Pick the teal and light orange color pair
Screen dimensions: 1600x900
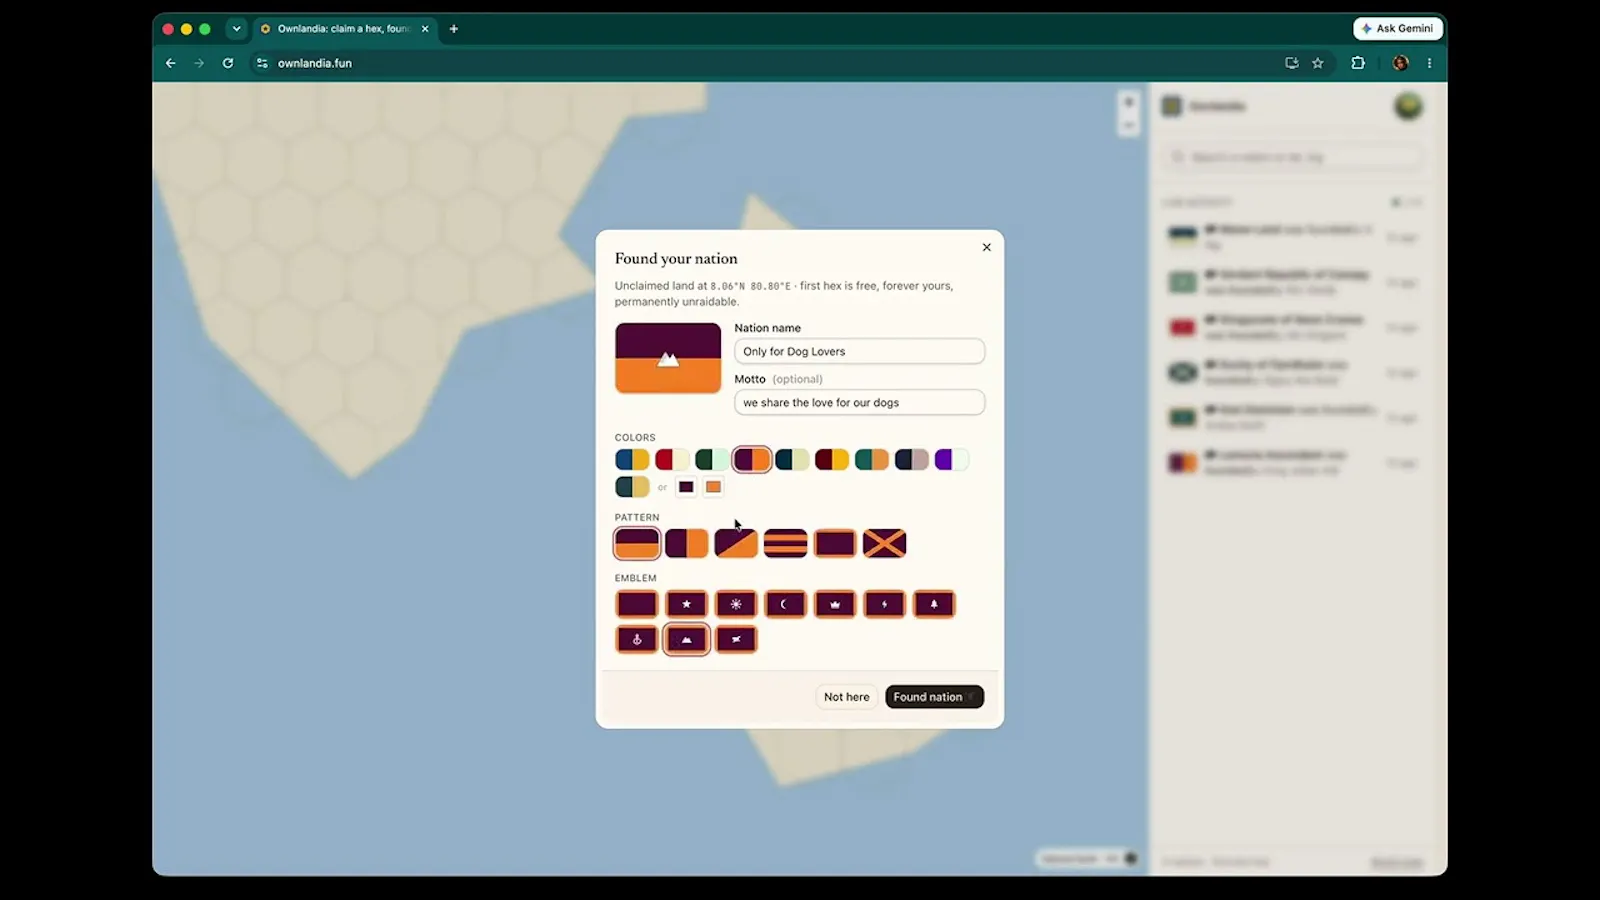(872, 460)
